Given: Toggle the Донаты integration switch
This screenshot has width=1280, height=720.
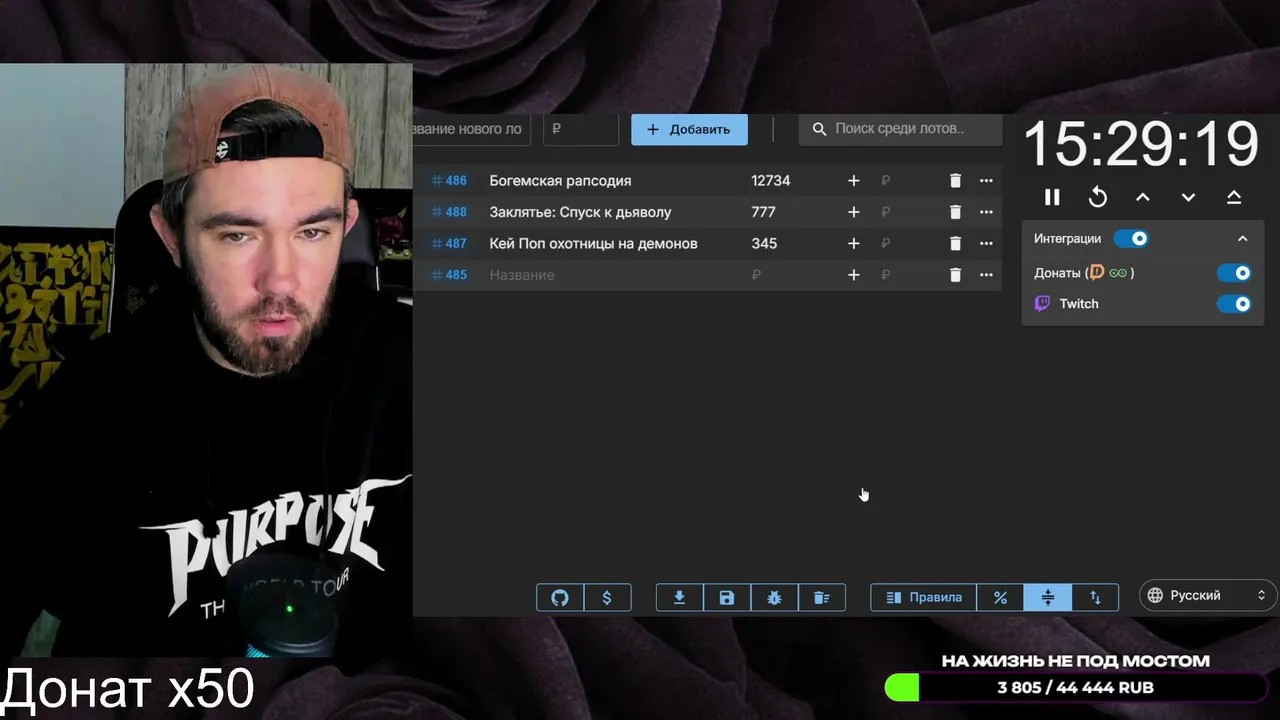Looking at the screenshot, I should pos(1235,273).
